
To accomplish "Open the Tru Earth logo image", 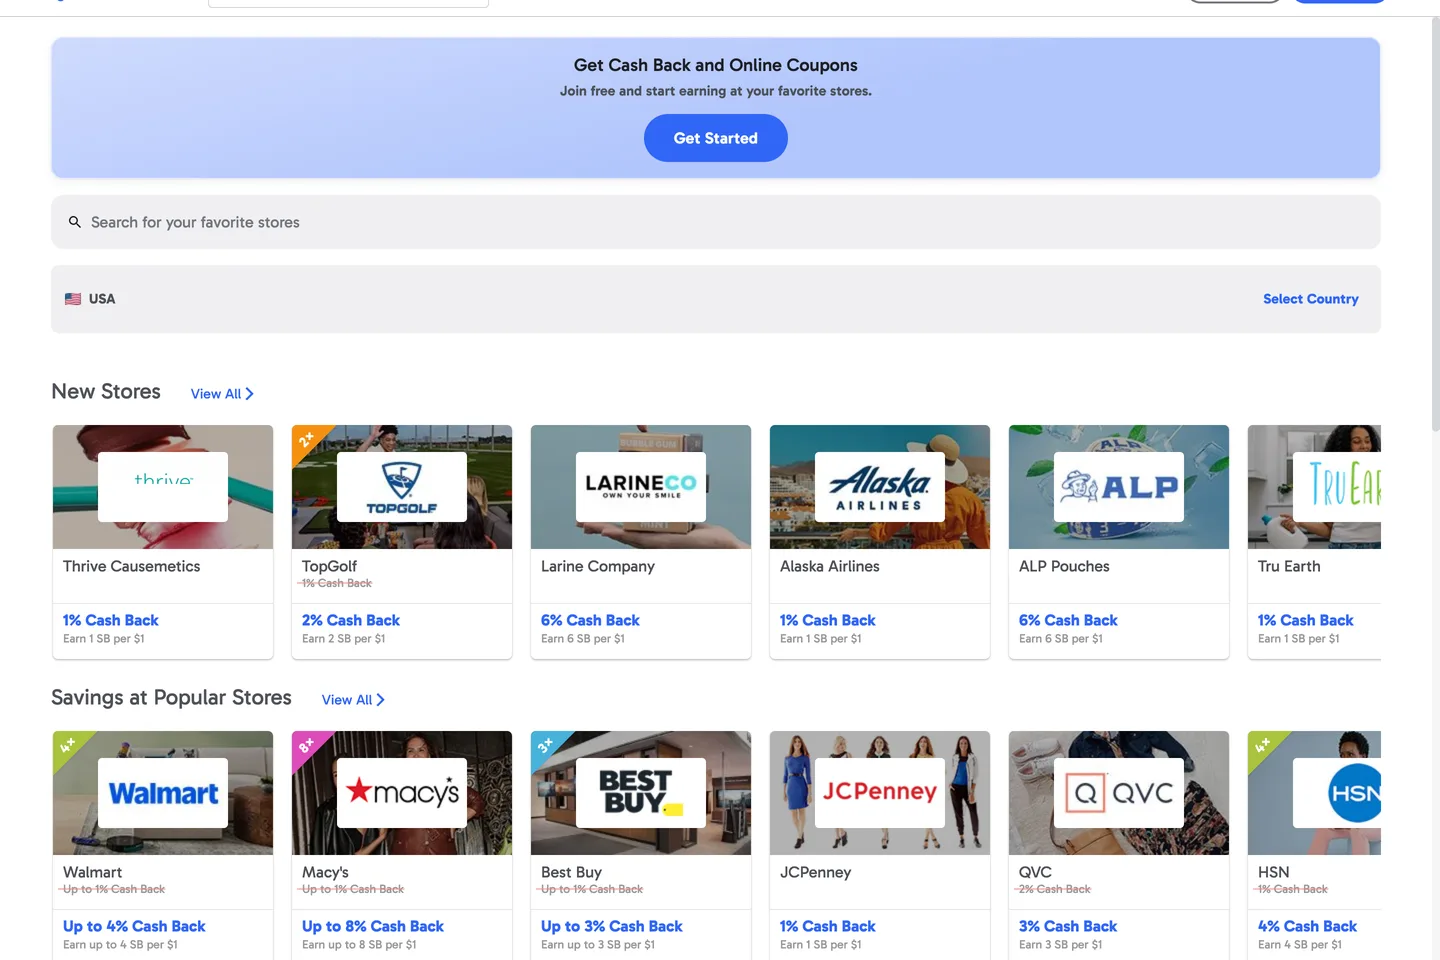I will click(1337, 487).
